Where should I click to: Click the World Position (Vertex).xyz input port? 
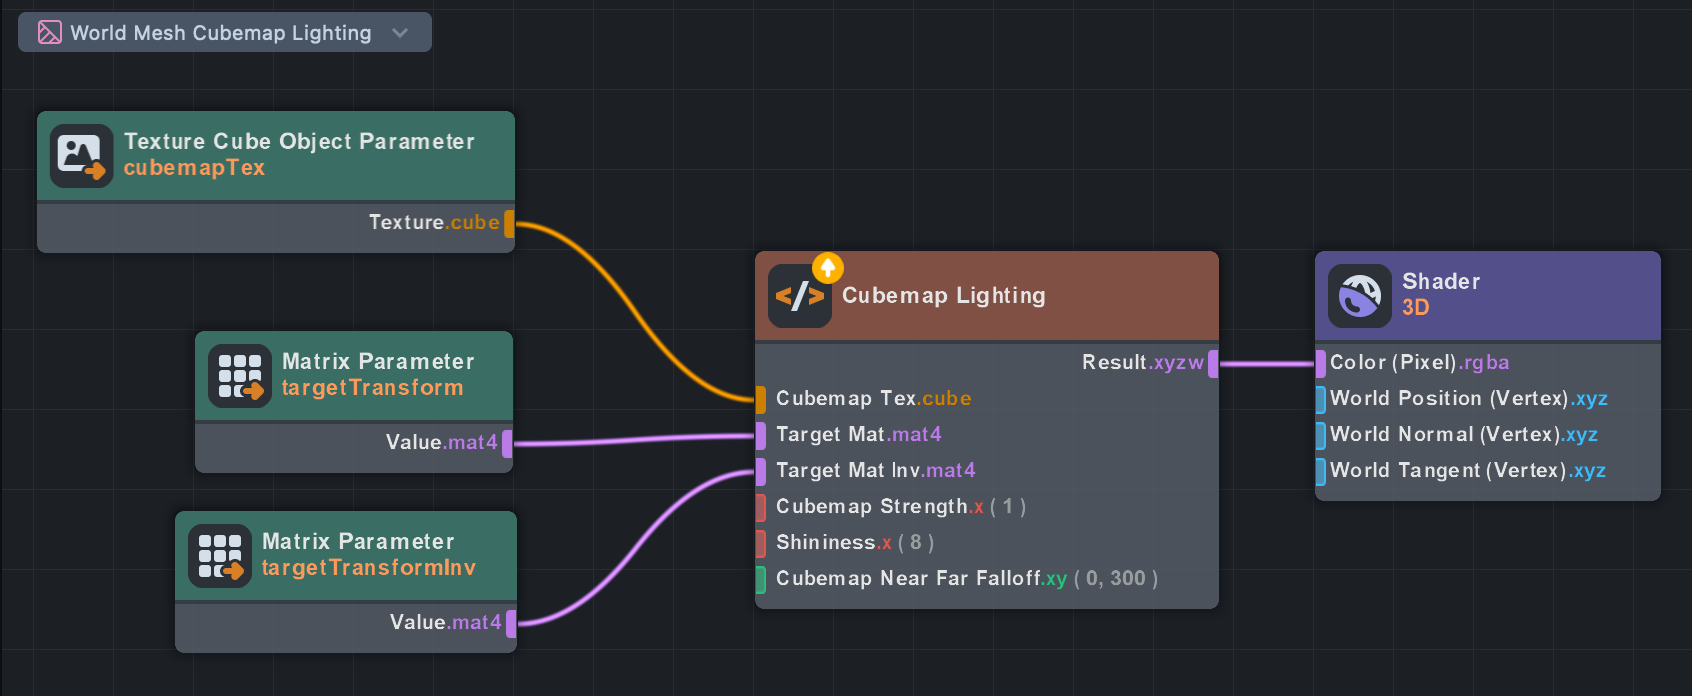tap(1321, 399)
